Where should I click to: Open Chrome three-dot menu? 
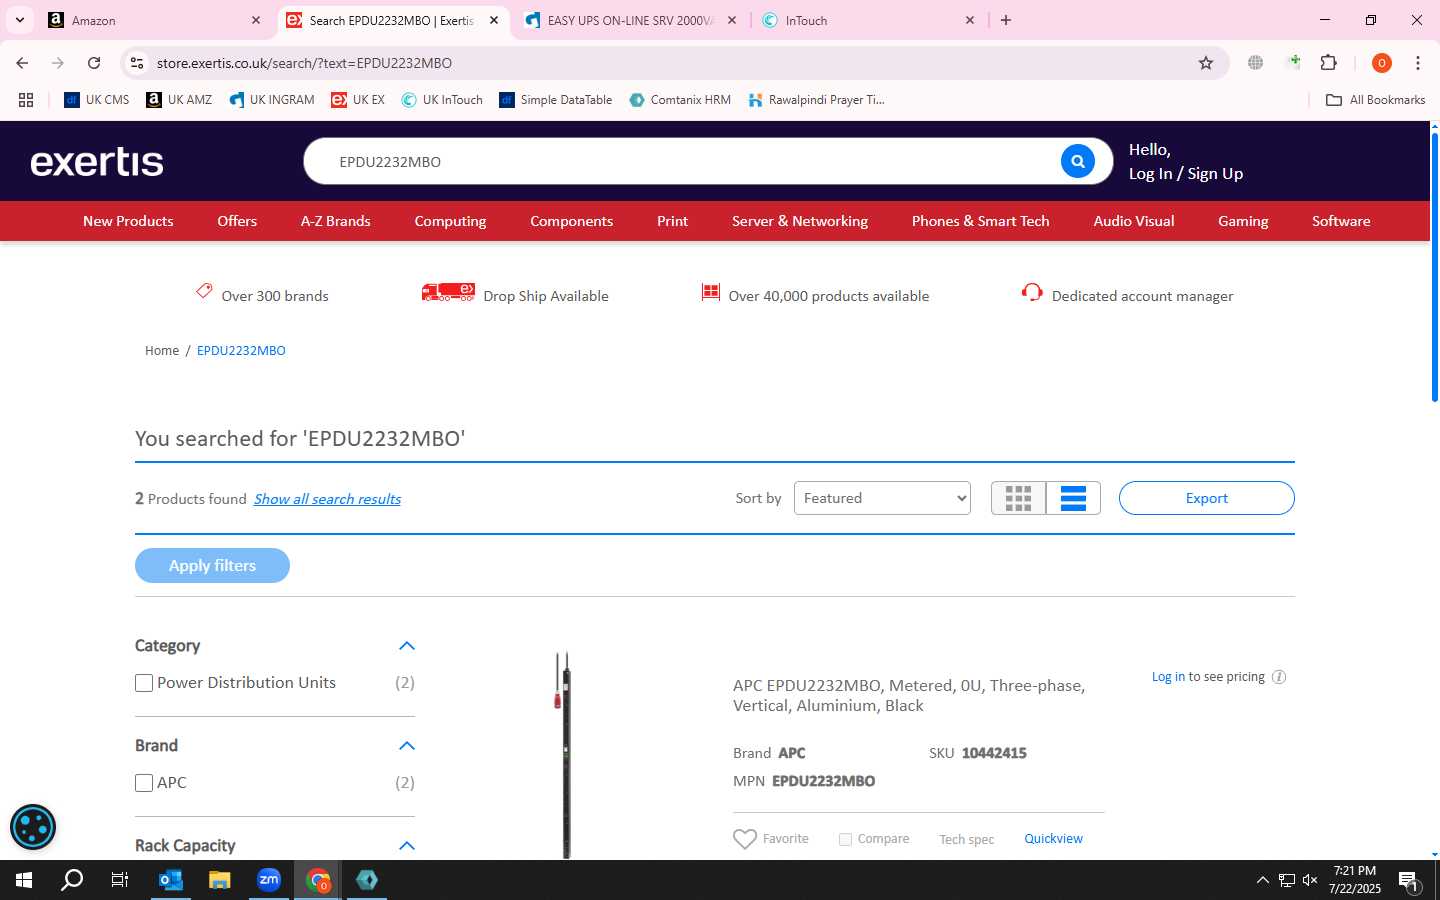(x=1417, y=63)
